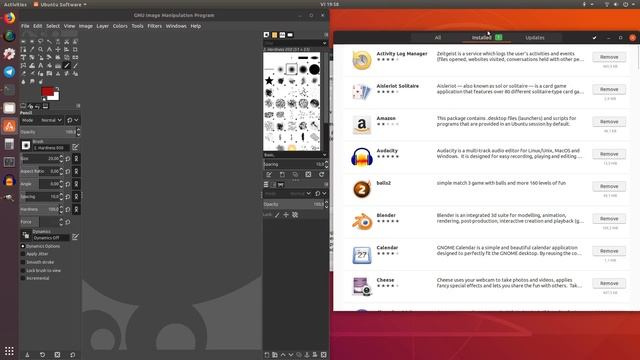
Task: Enable the Incremental checkbox
Action: 23,278
